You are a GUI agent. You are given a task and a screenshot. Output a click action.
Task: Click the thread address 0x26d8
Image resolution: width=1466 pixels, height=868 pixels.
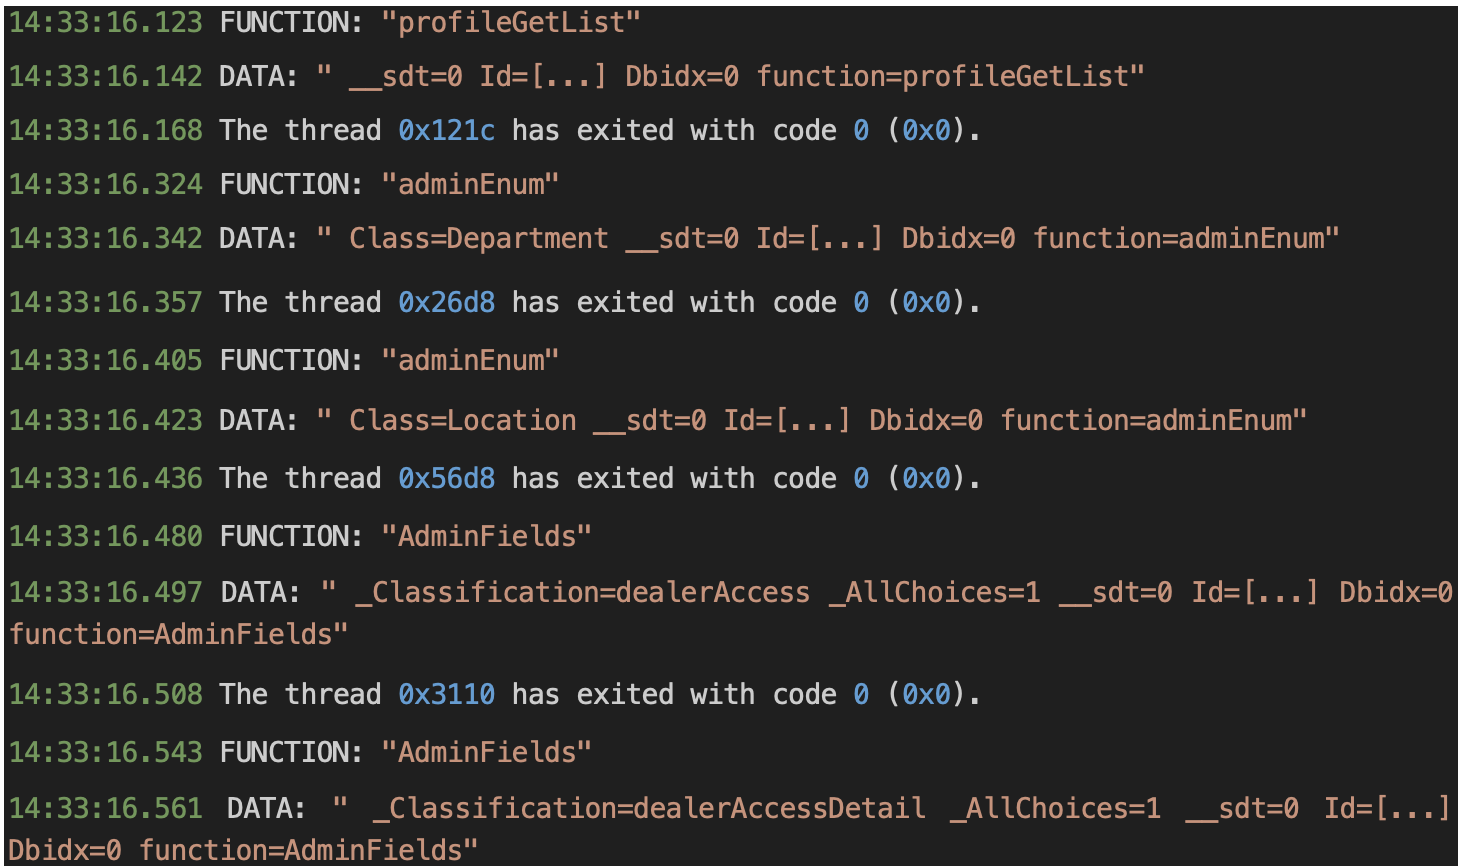click(x=446, y=302)
